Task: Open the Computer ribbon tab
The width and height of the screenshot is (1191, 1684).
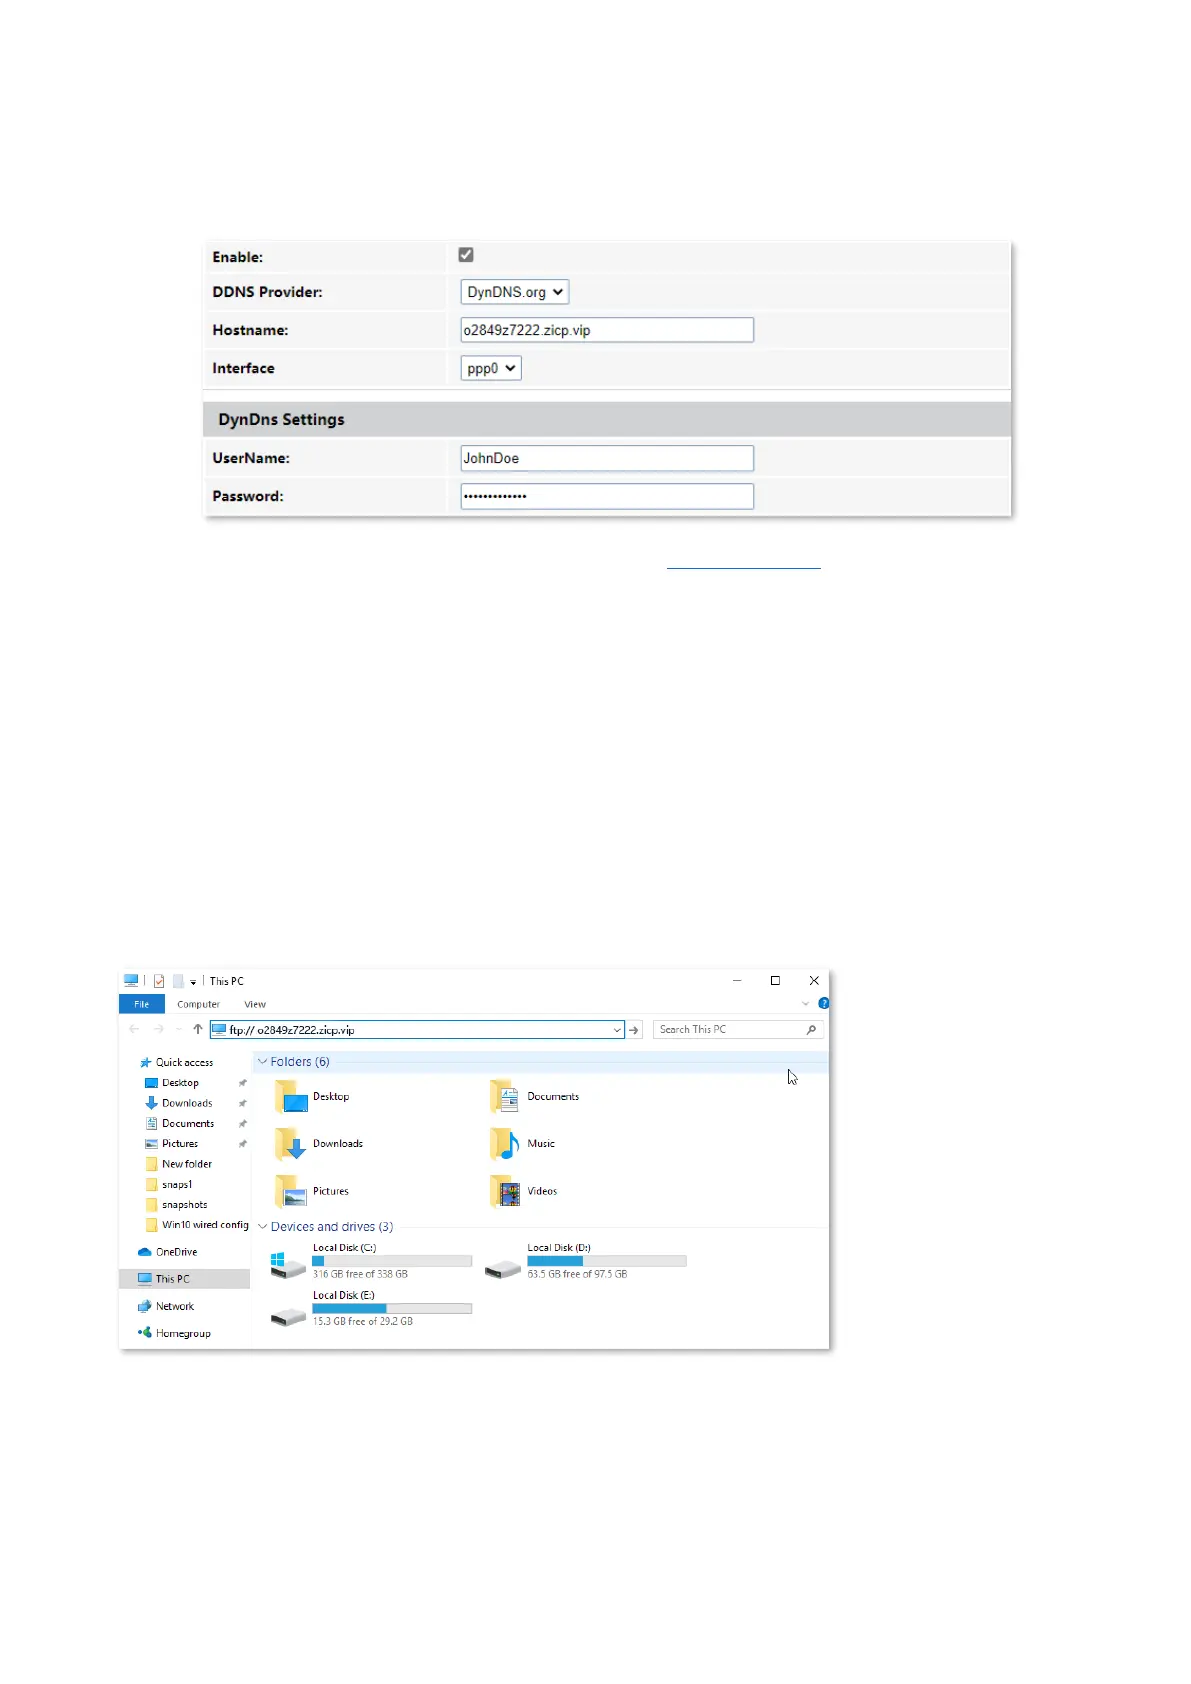Action: tap(198, 1004)
